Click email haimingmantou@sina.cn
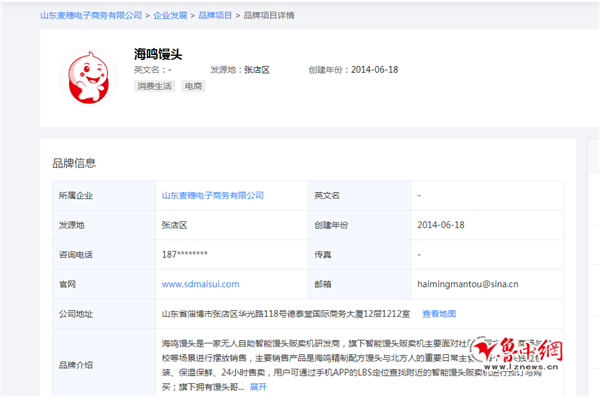 [x=468, y=284]
